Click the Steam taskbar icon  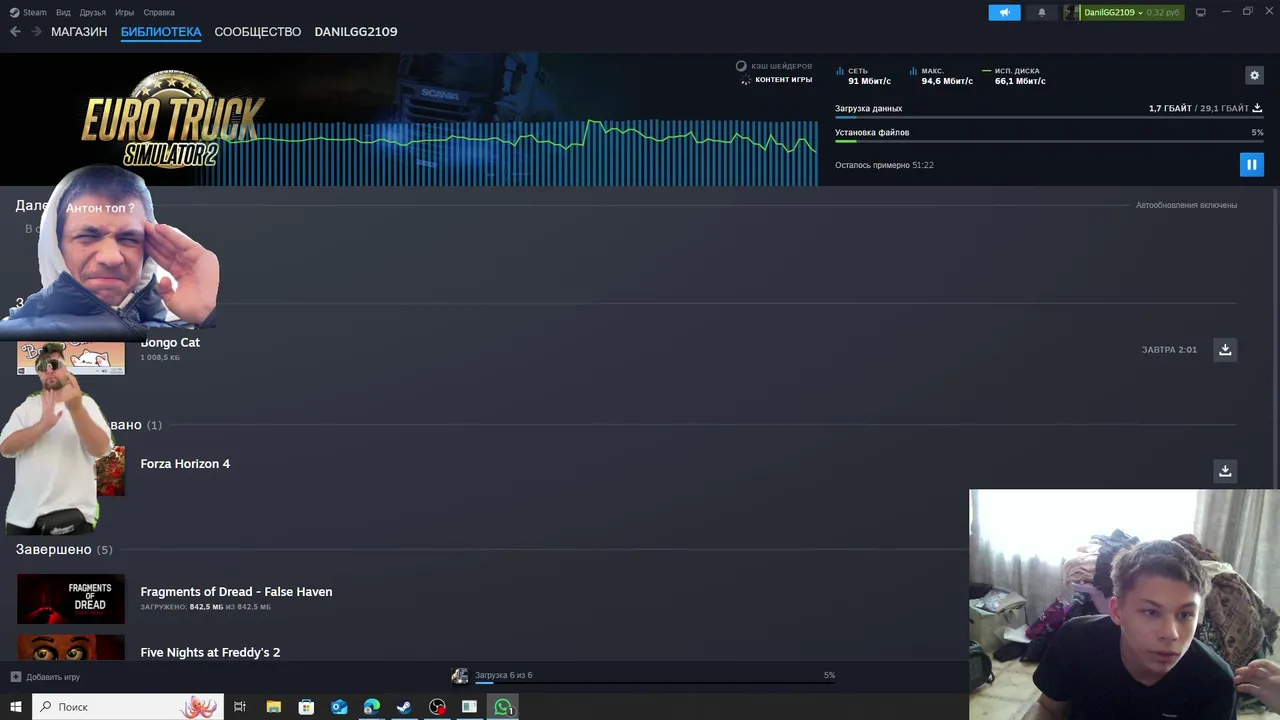[404, 707]
